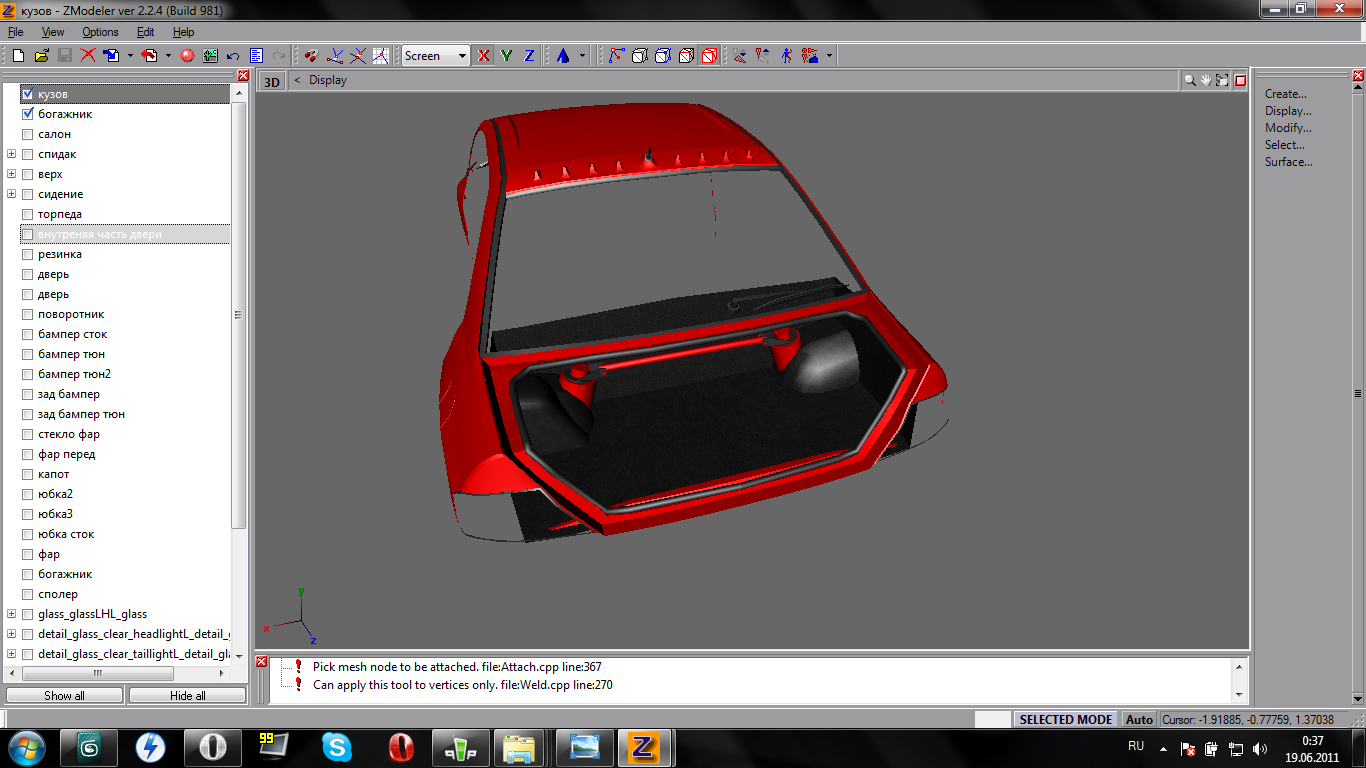Click the blue Z axis button
The height and width of the screenshot is (768, 1366).
point(529,56)
